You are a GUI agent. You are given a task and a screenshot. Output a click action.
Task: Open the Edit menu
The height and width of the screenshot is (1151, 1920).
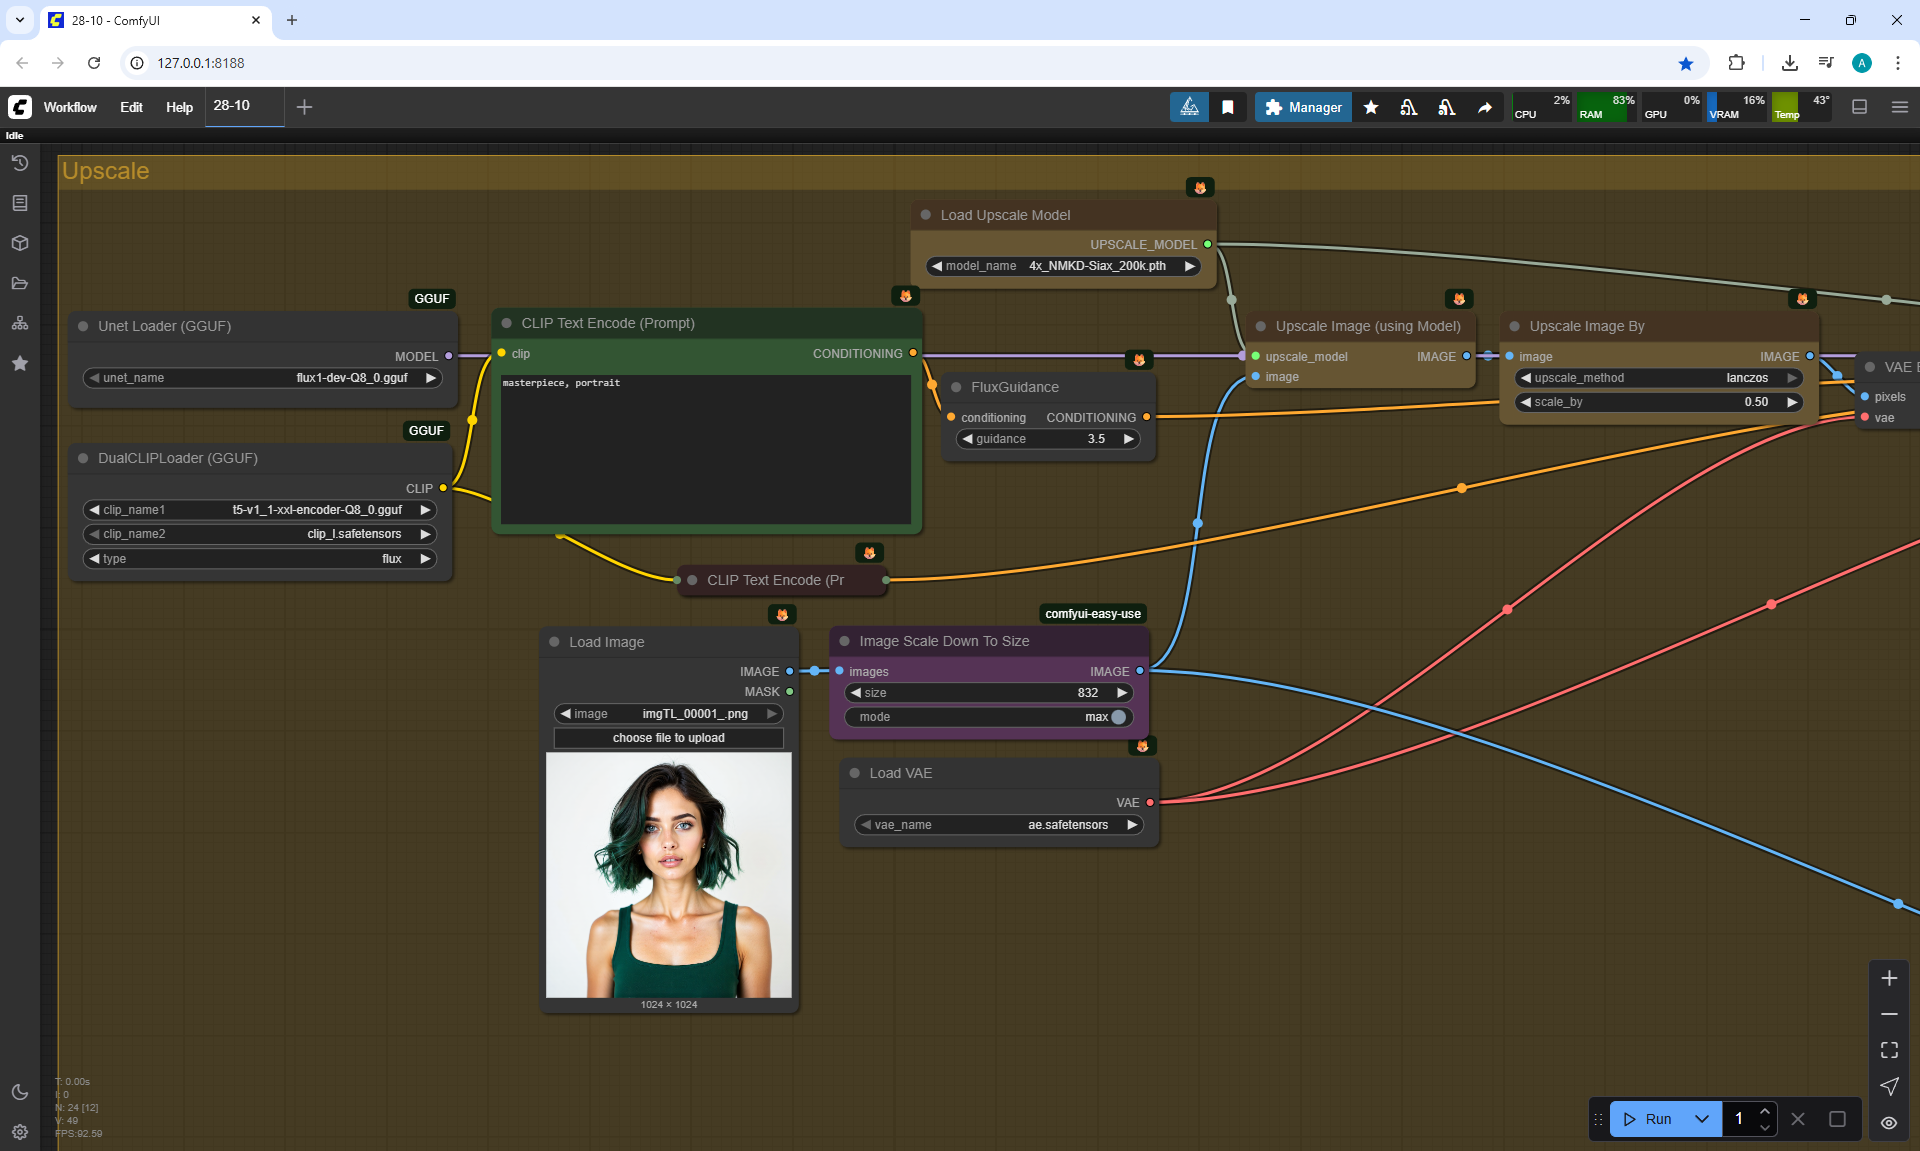click(131, 107)
